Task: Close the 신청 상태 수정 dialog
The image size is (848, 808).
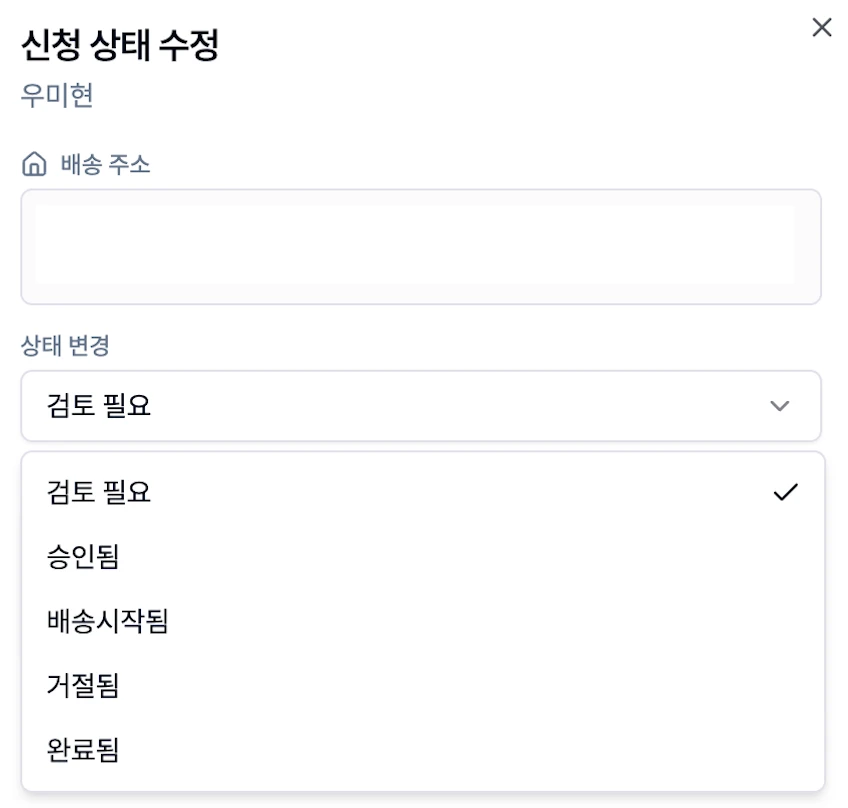Action: coord(822,27)
